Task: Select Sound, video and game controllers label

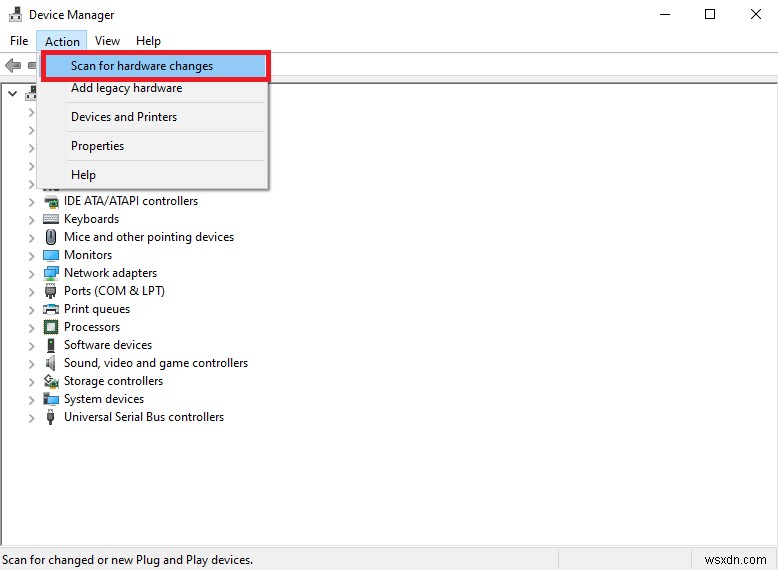Action: (156, 363)
